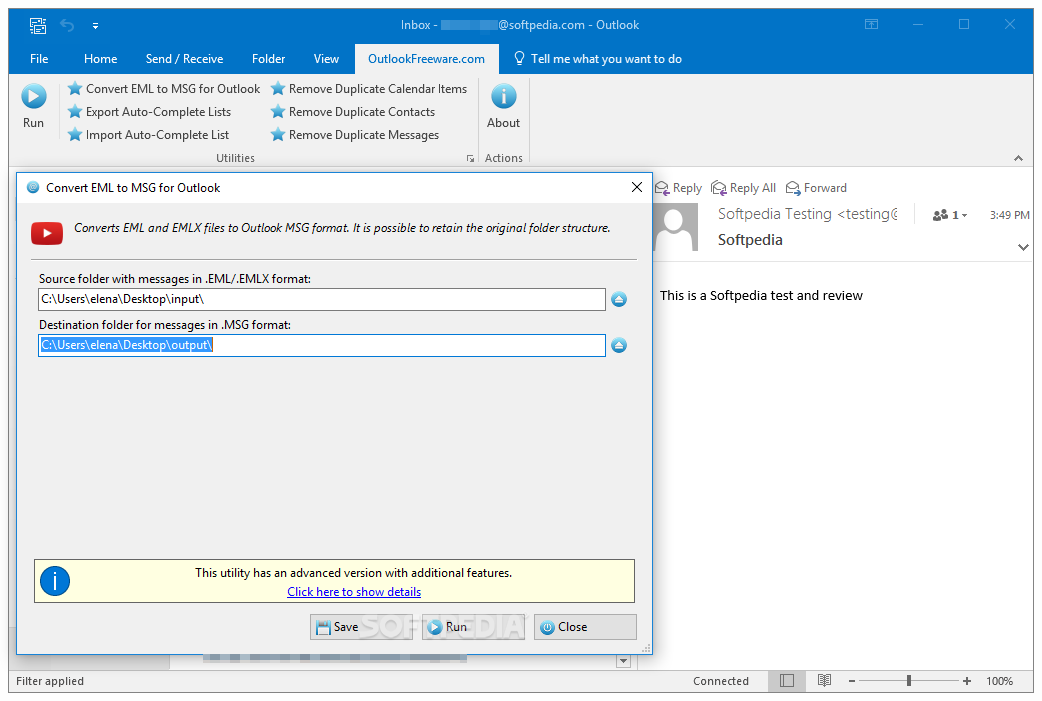Click the destination folder path field
The width and height of the screenshot is (1042, 701).
click(322, 346)
